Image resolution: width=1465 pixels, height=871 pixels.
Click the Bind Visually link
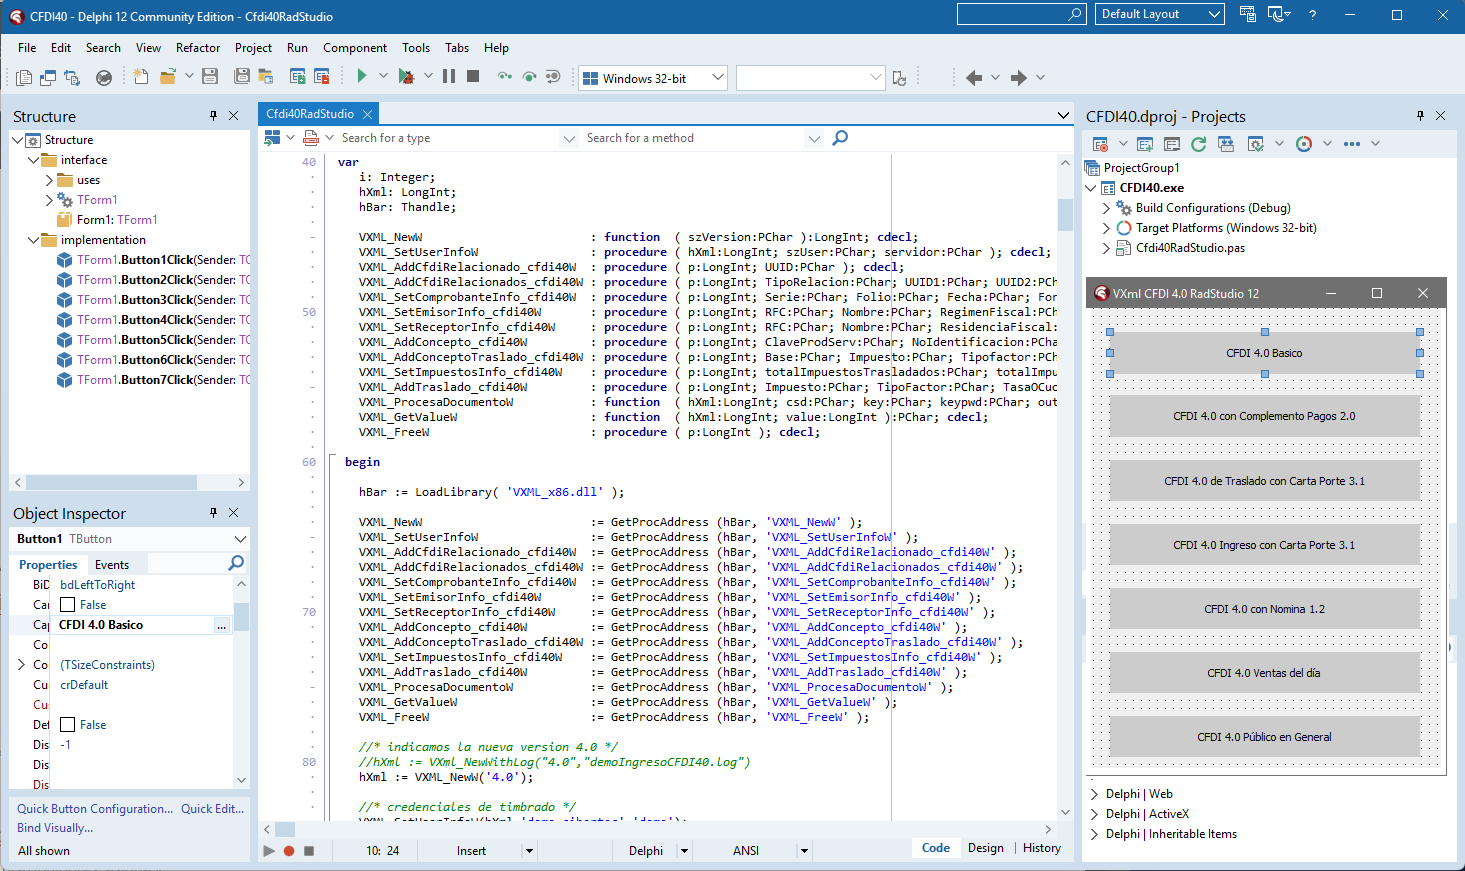(55, 828)
